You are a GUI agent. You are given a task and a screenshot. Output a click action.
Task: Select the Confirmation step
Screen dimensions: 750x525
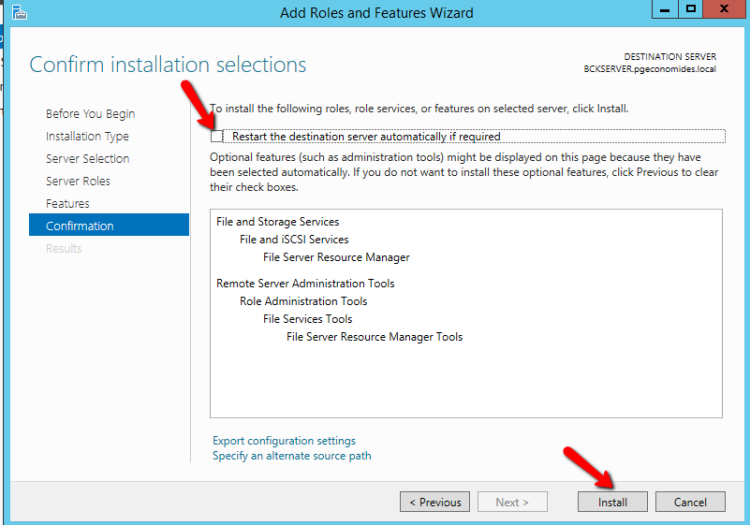pyautogui.click(x=80, y=226)
